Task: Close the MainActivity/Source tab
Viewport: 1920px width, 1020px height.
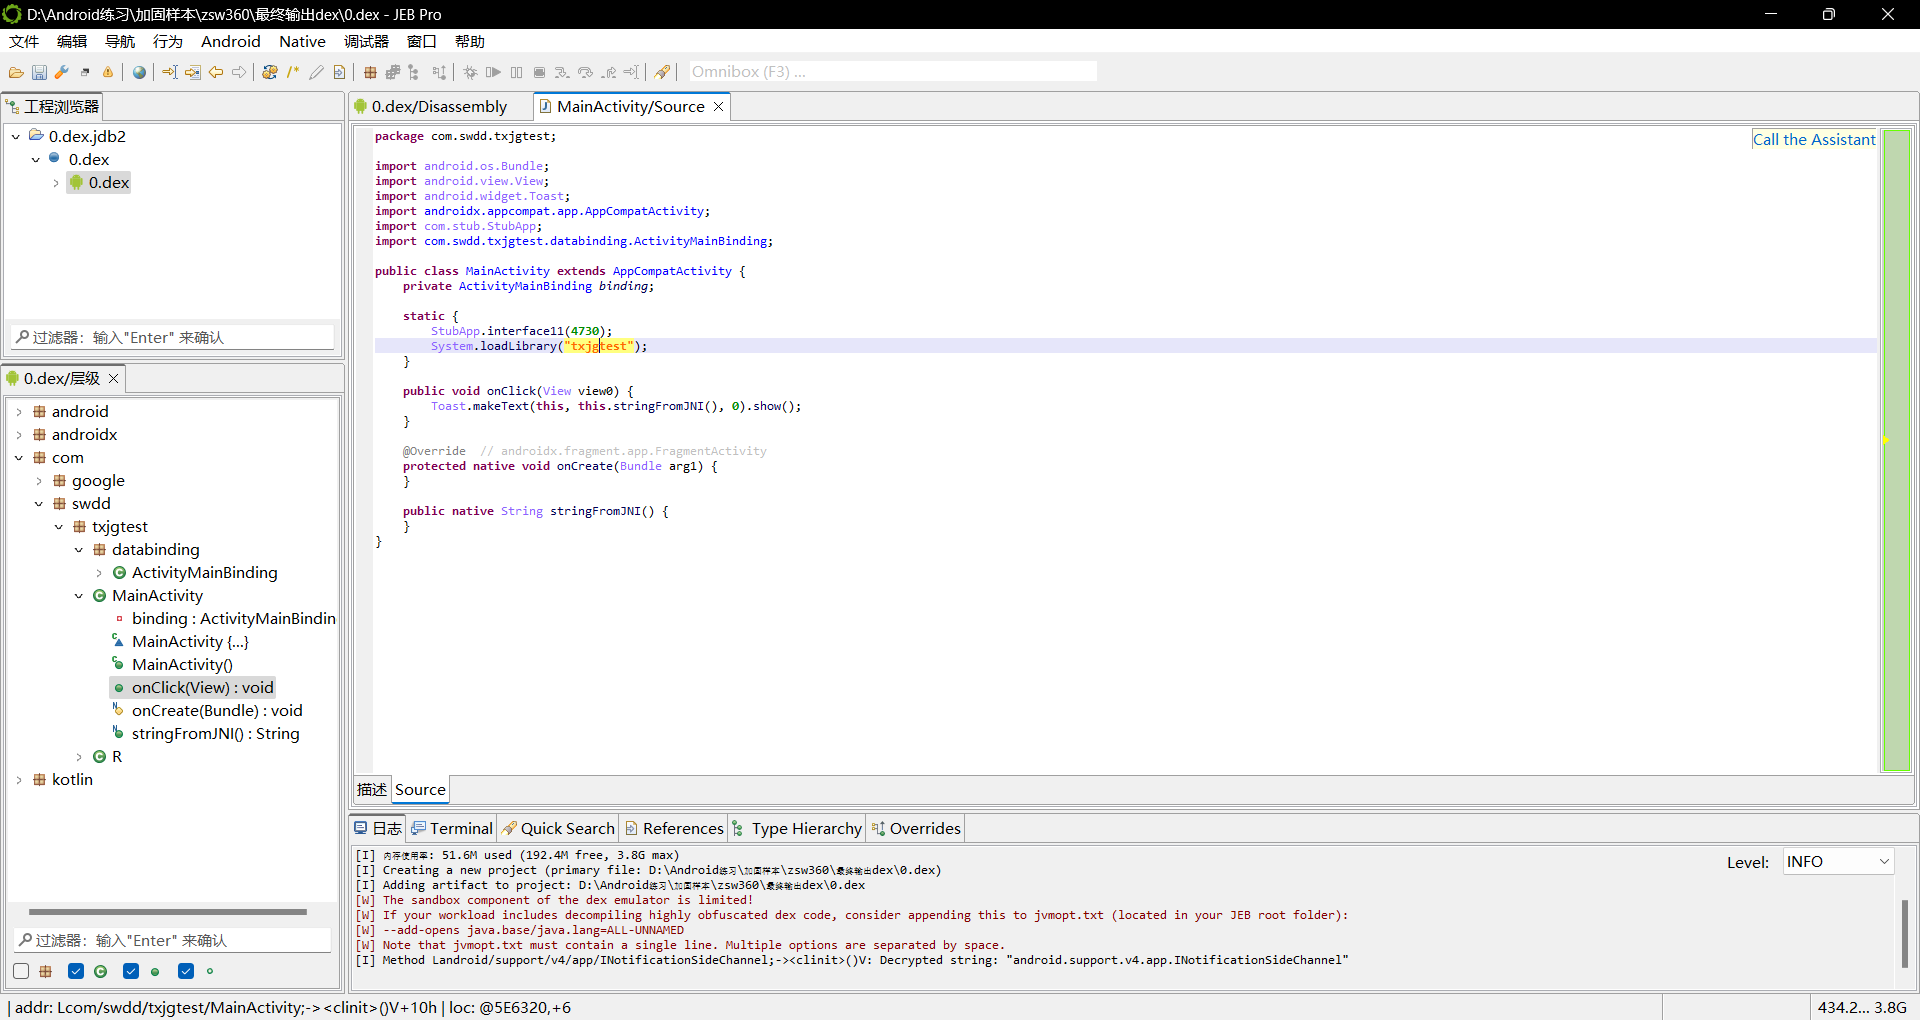Action: click(x=718, y=107)
